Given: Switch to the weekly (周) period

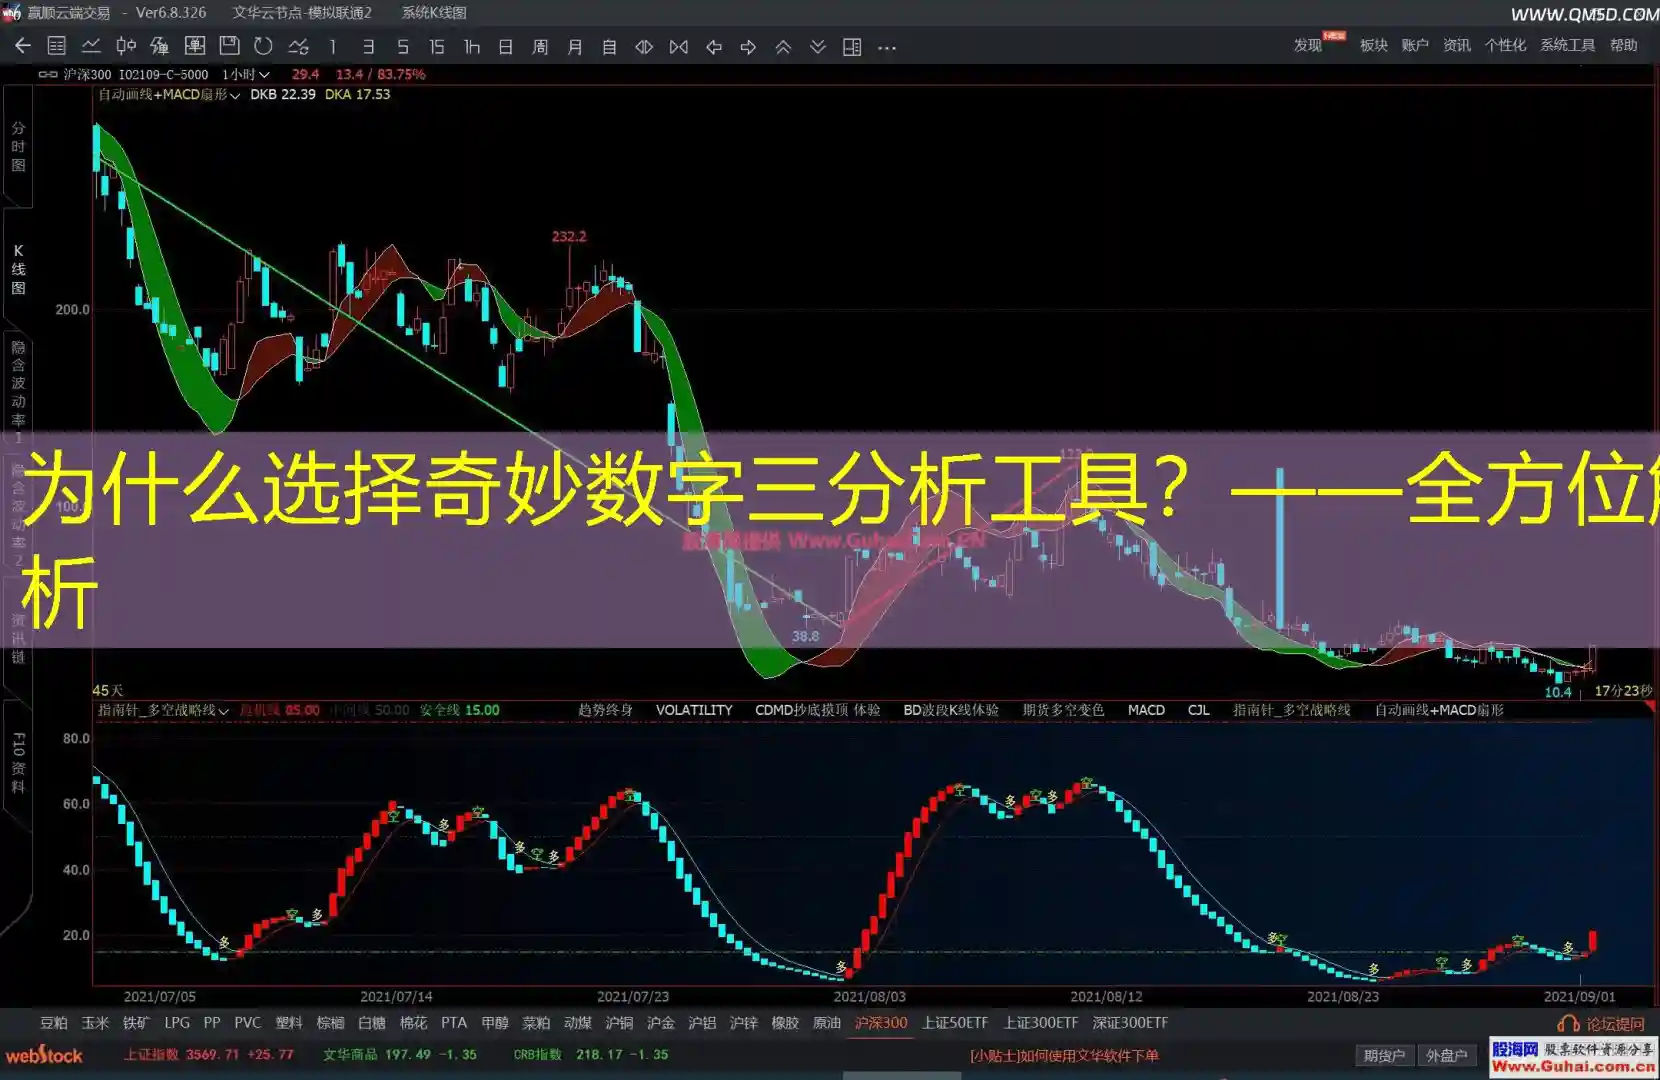Looking at the screenshot, I should (540, 46).
